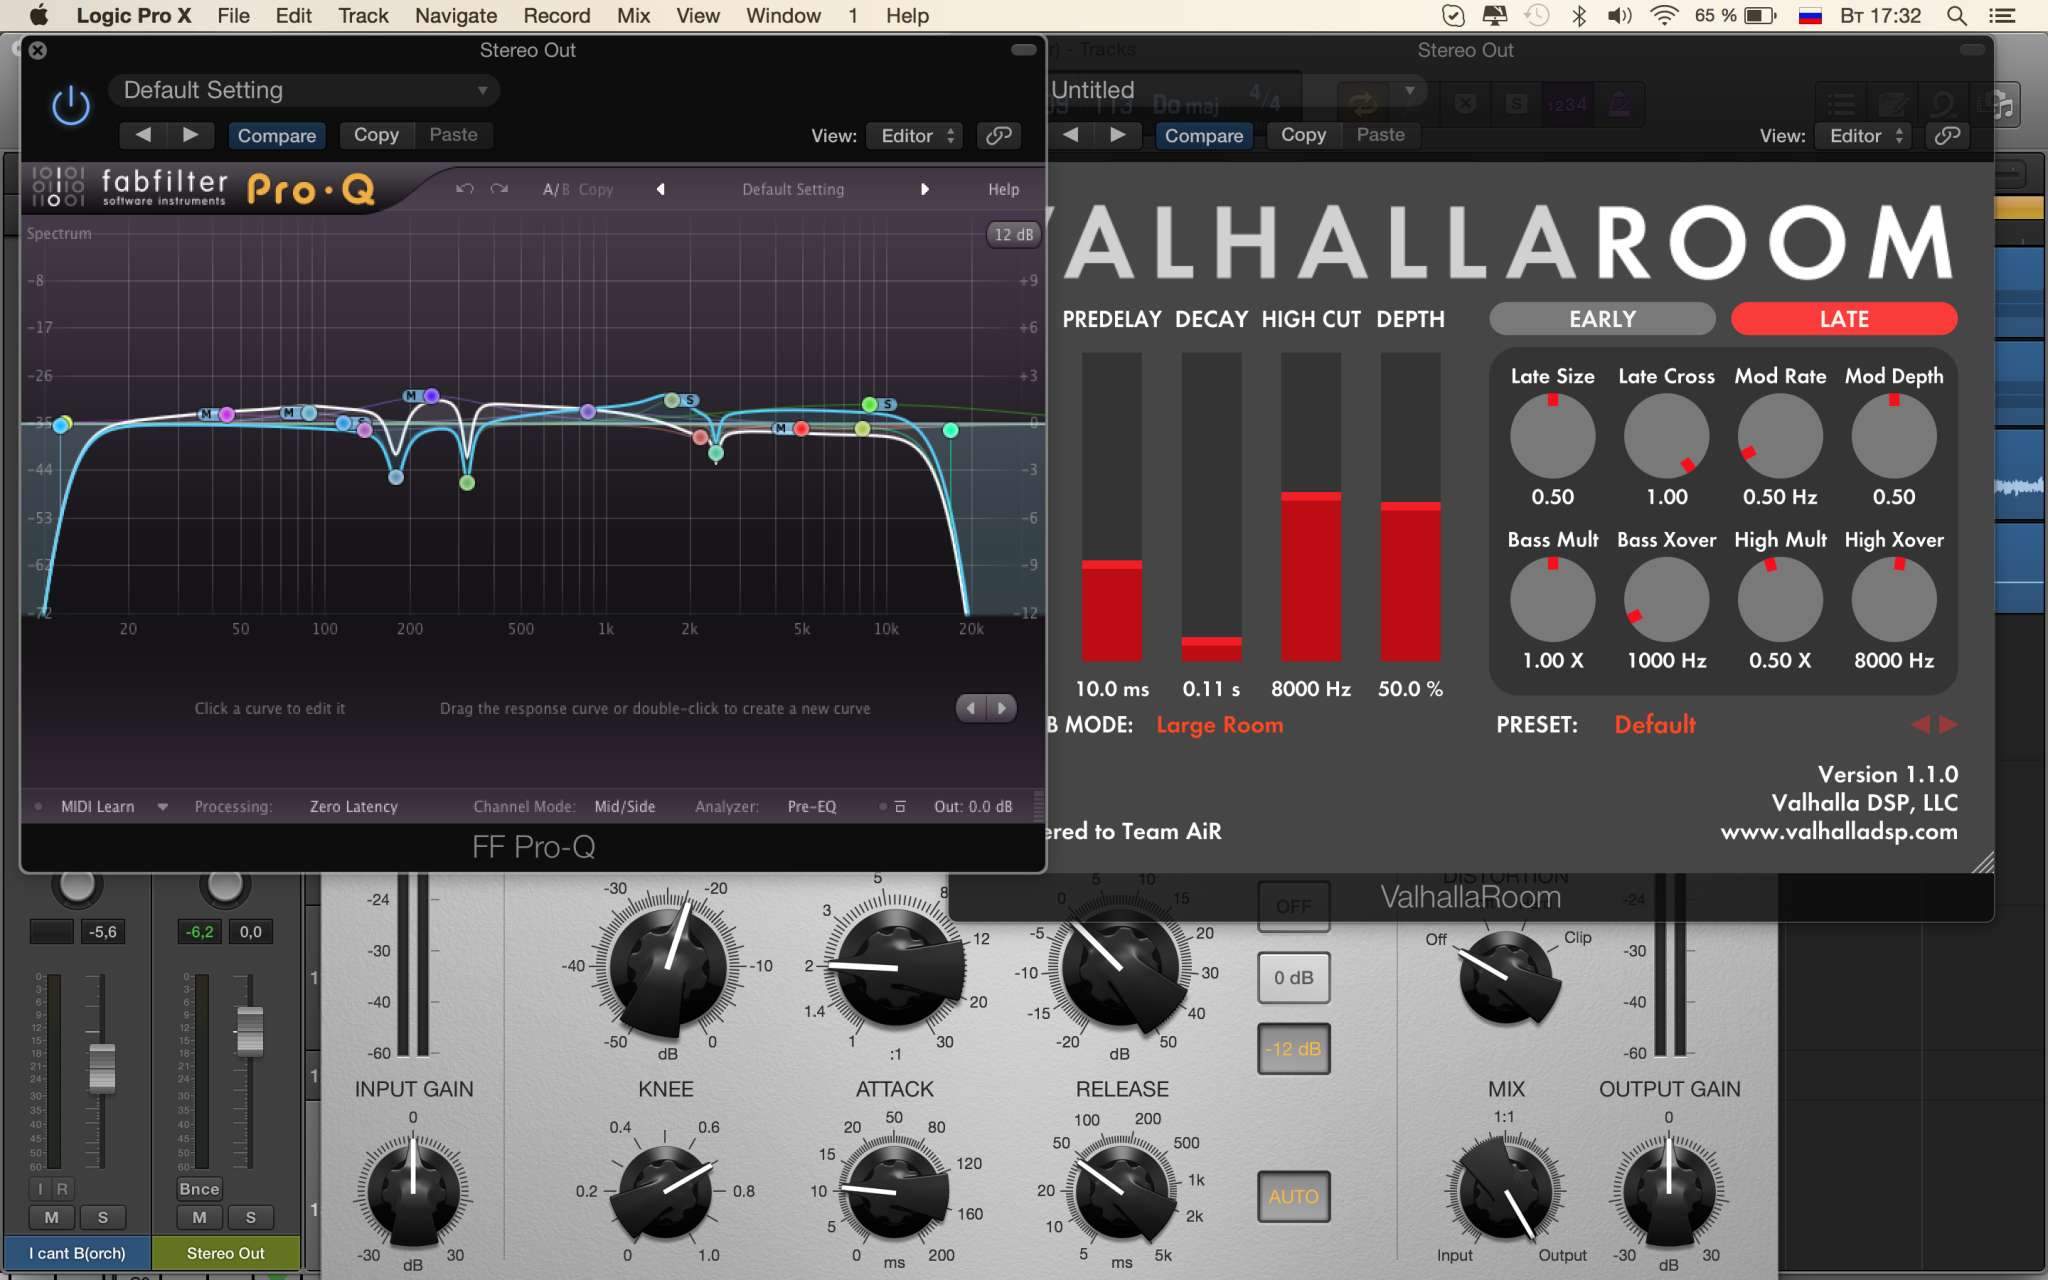Go to previous setting in Pro-Q header

coord(143,135)
